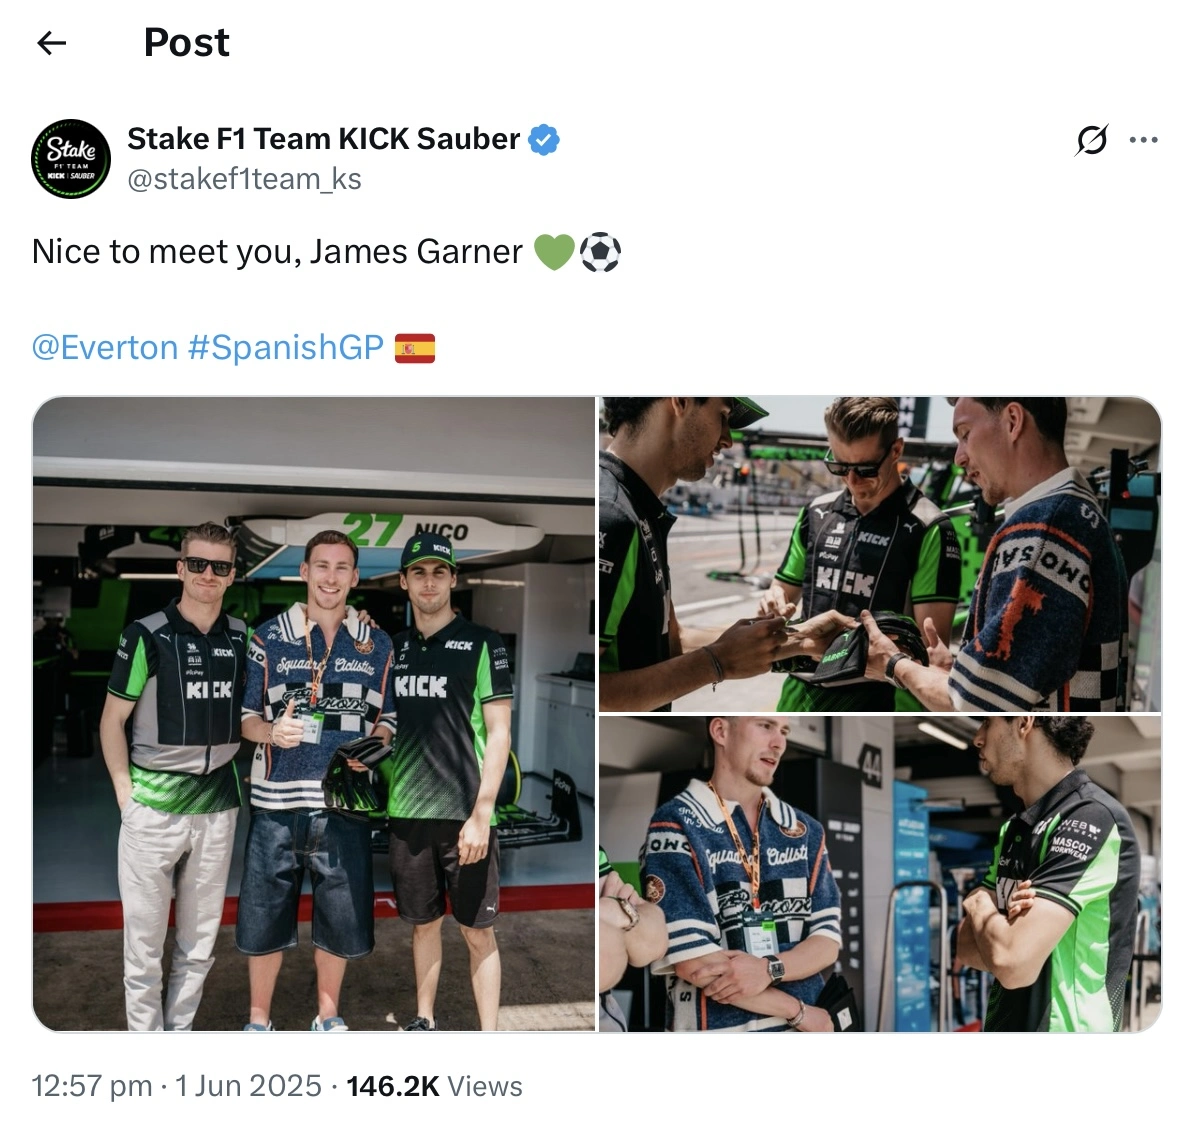
Task: Open the Grok slash-circle icon
Action: click(1092, 140)
